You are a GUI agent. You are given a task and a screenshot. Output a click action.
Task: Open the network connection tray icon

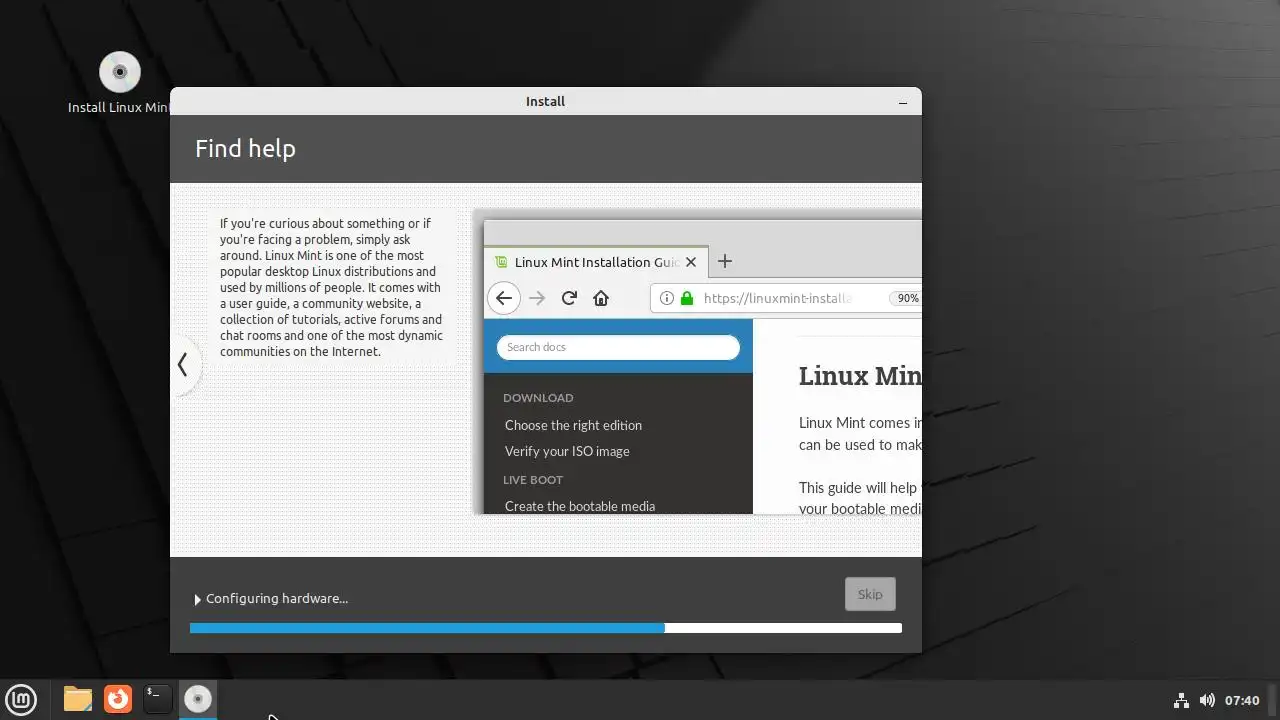1181,700
